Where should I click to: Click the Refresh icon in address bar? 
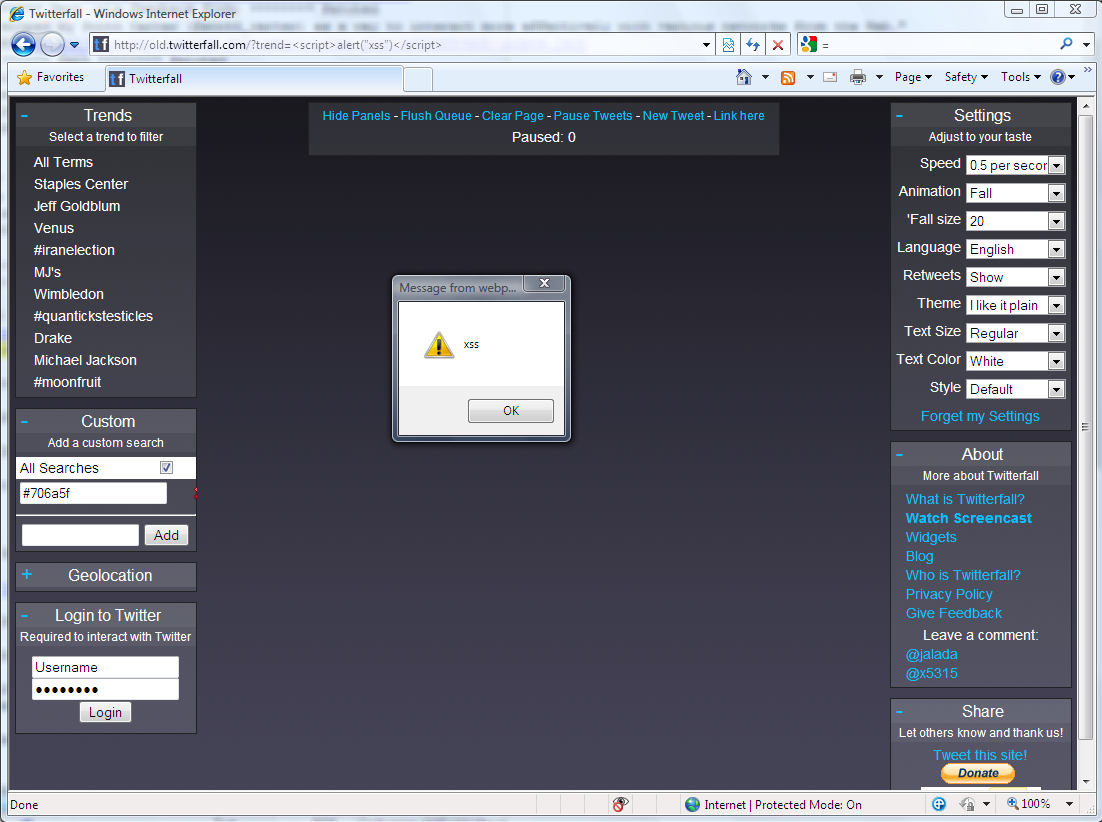tap(753, 45)
